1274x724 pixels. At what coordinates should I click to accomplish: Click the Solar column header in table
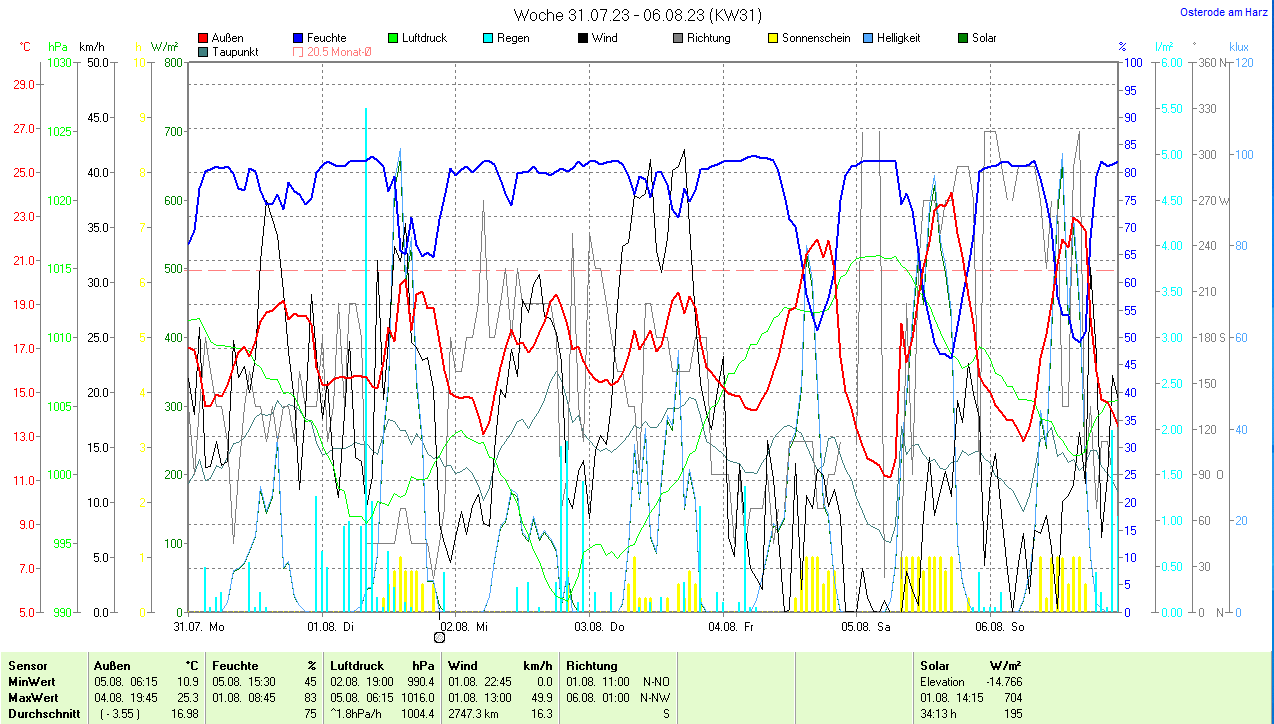tap(935, 665)
